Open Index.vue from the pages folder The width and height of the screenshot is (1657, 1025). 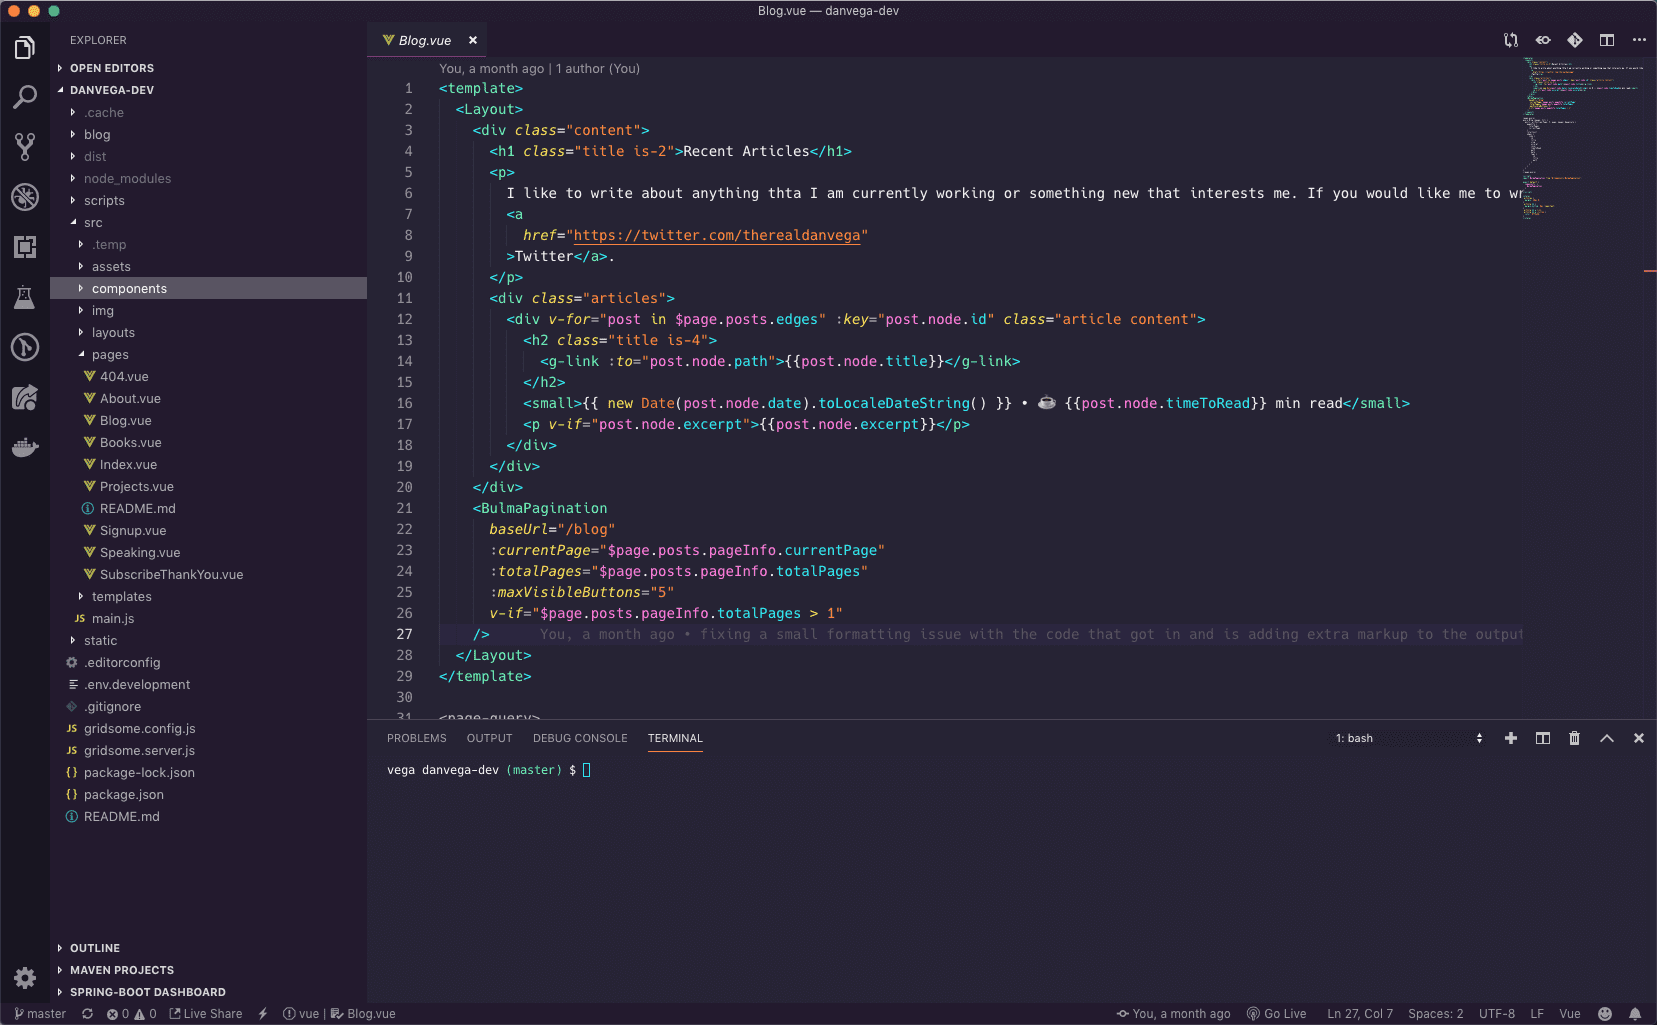[x=128, y=465]
